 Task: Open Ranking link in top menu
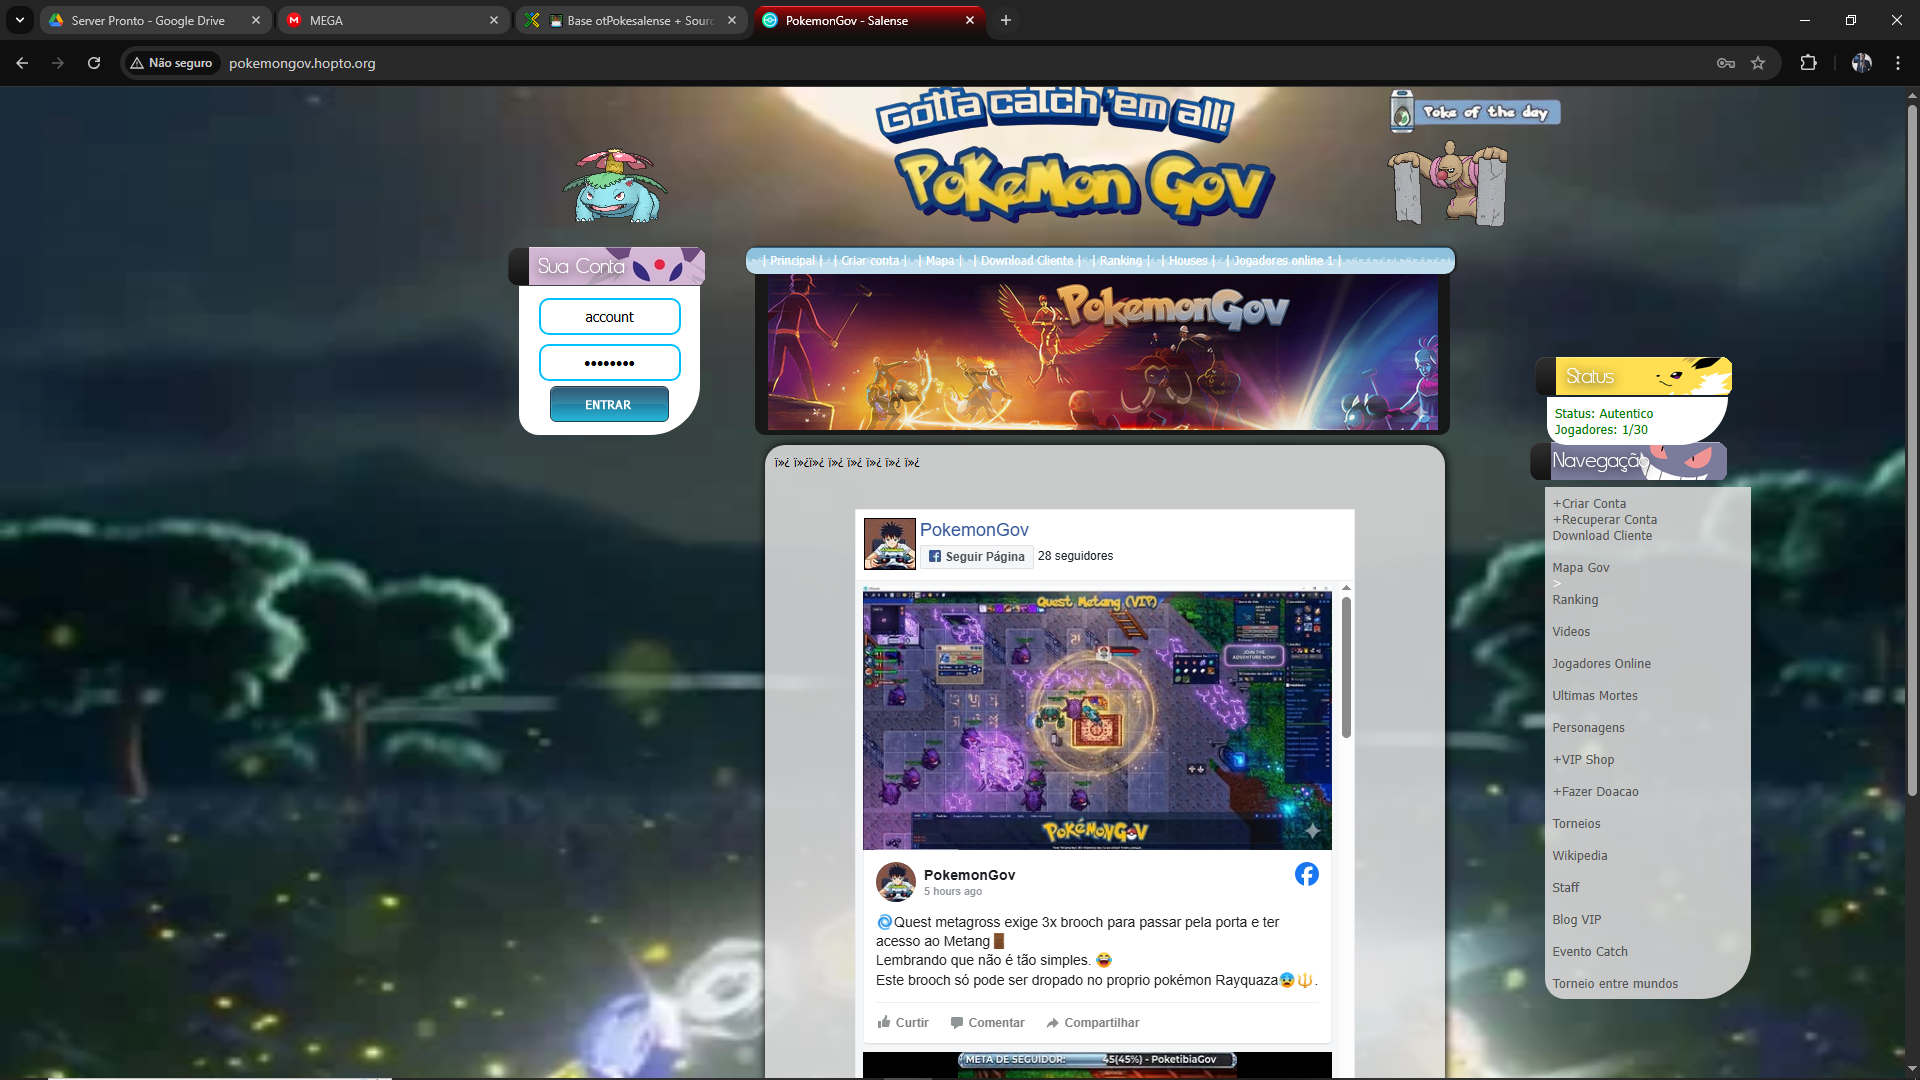1120,261
